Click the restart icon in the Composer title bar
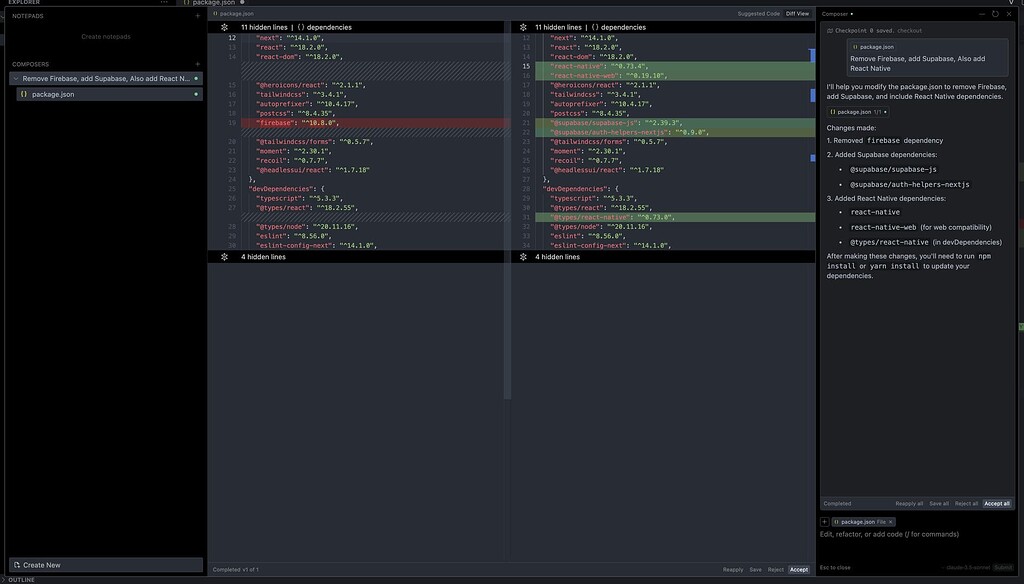1024x584 pixels. pos(994,14)
